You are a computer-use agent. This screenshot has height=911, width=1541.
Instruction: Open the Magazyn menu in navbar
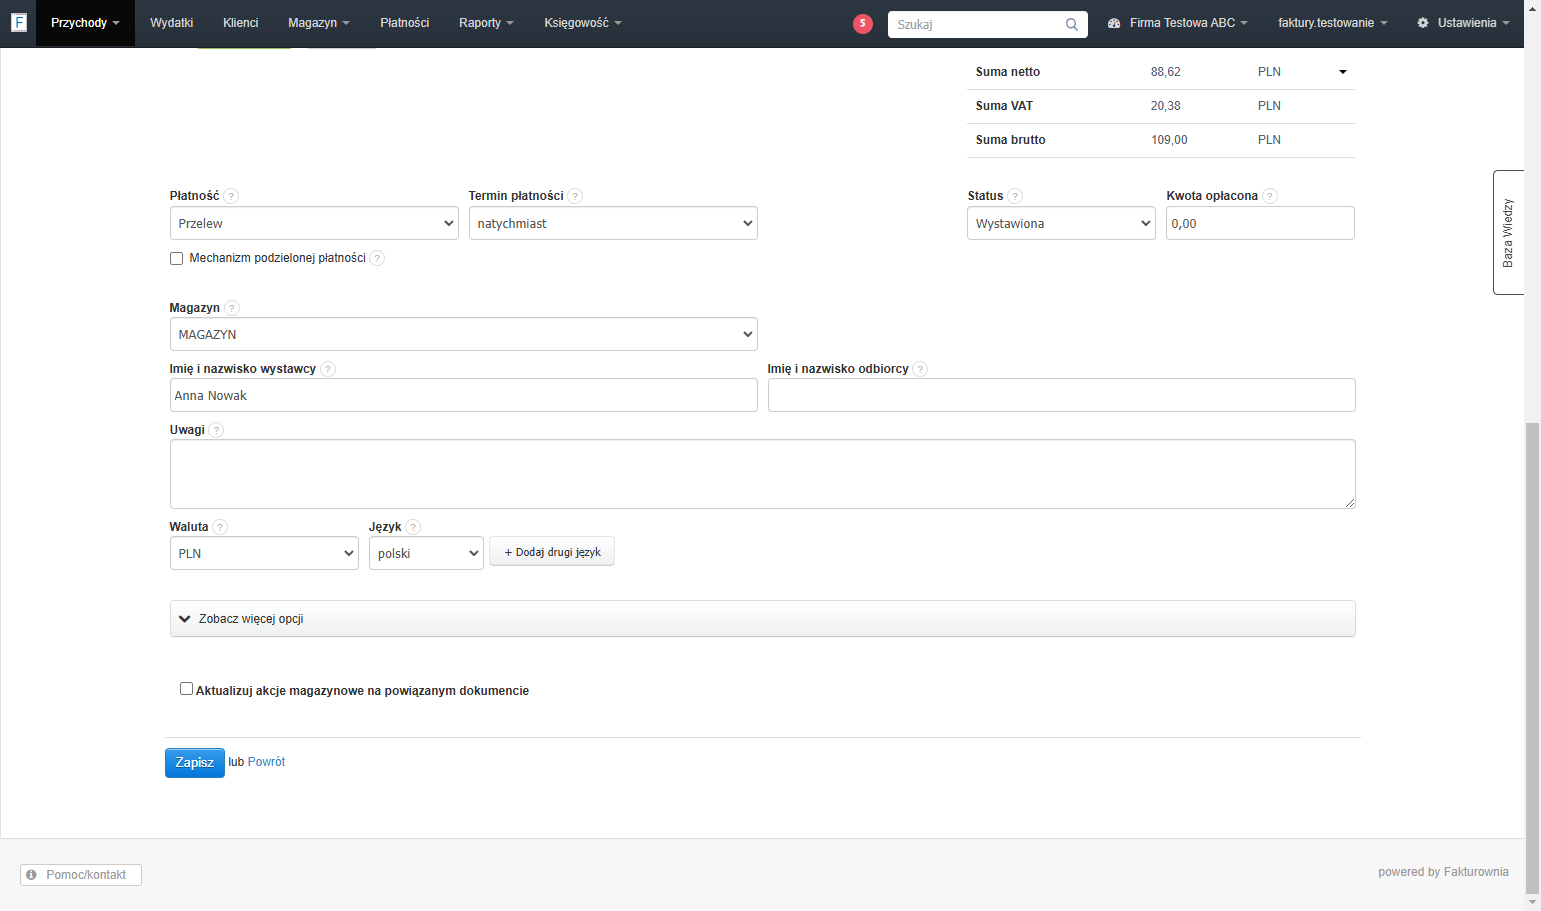point(319,23)
